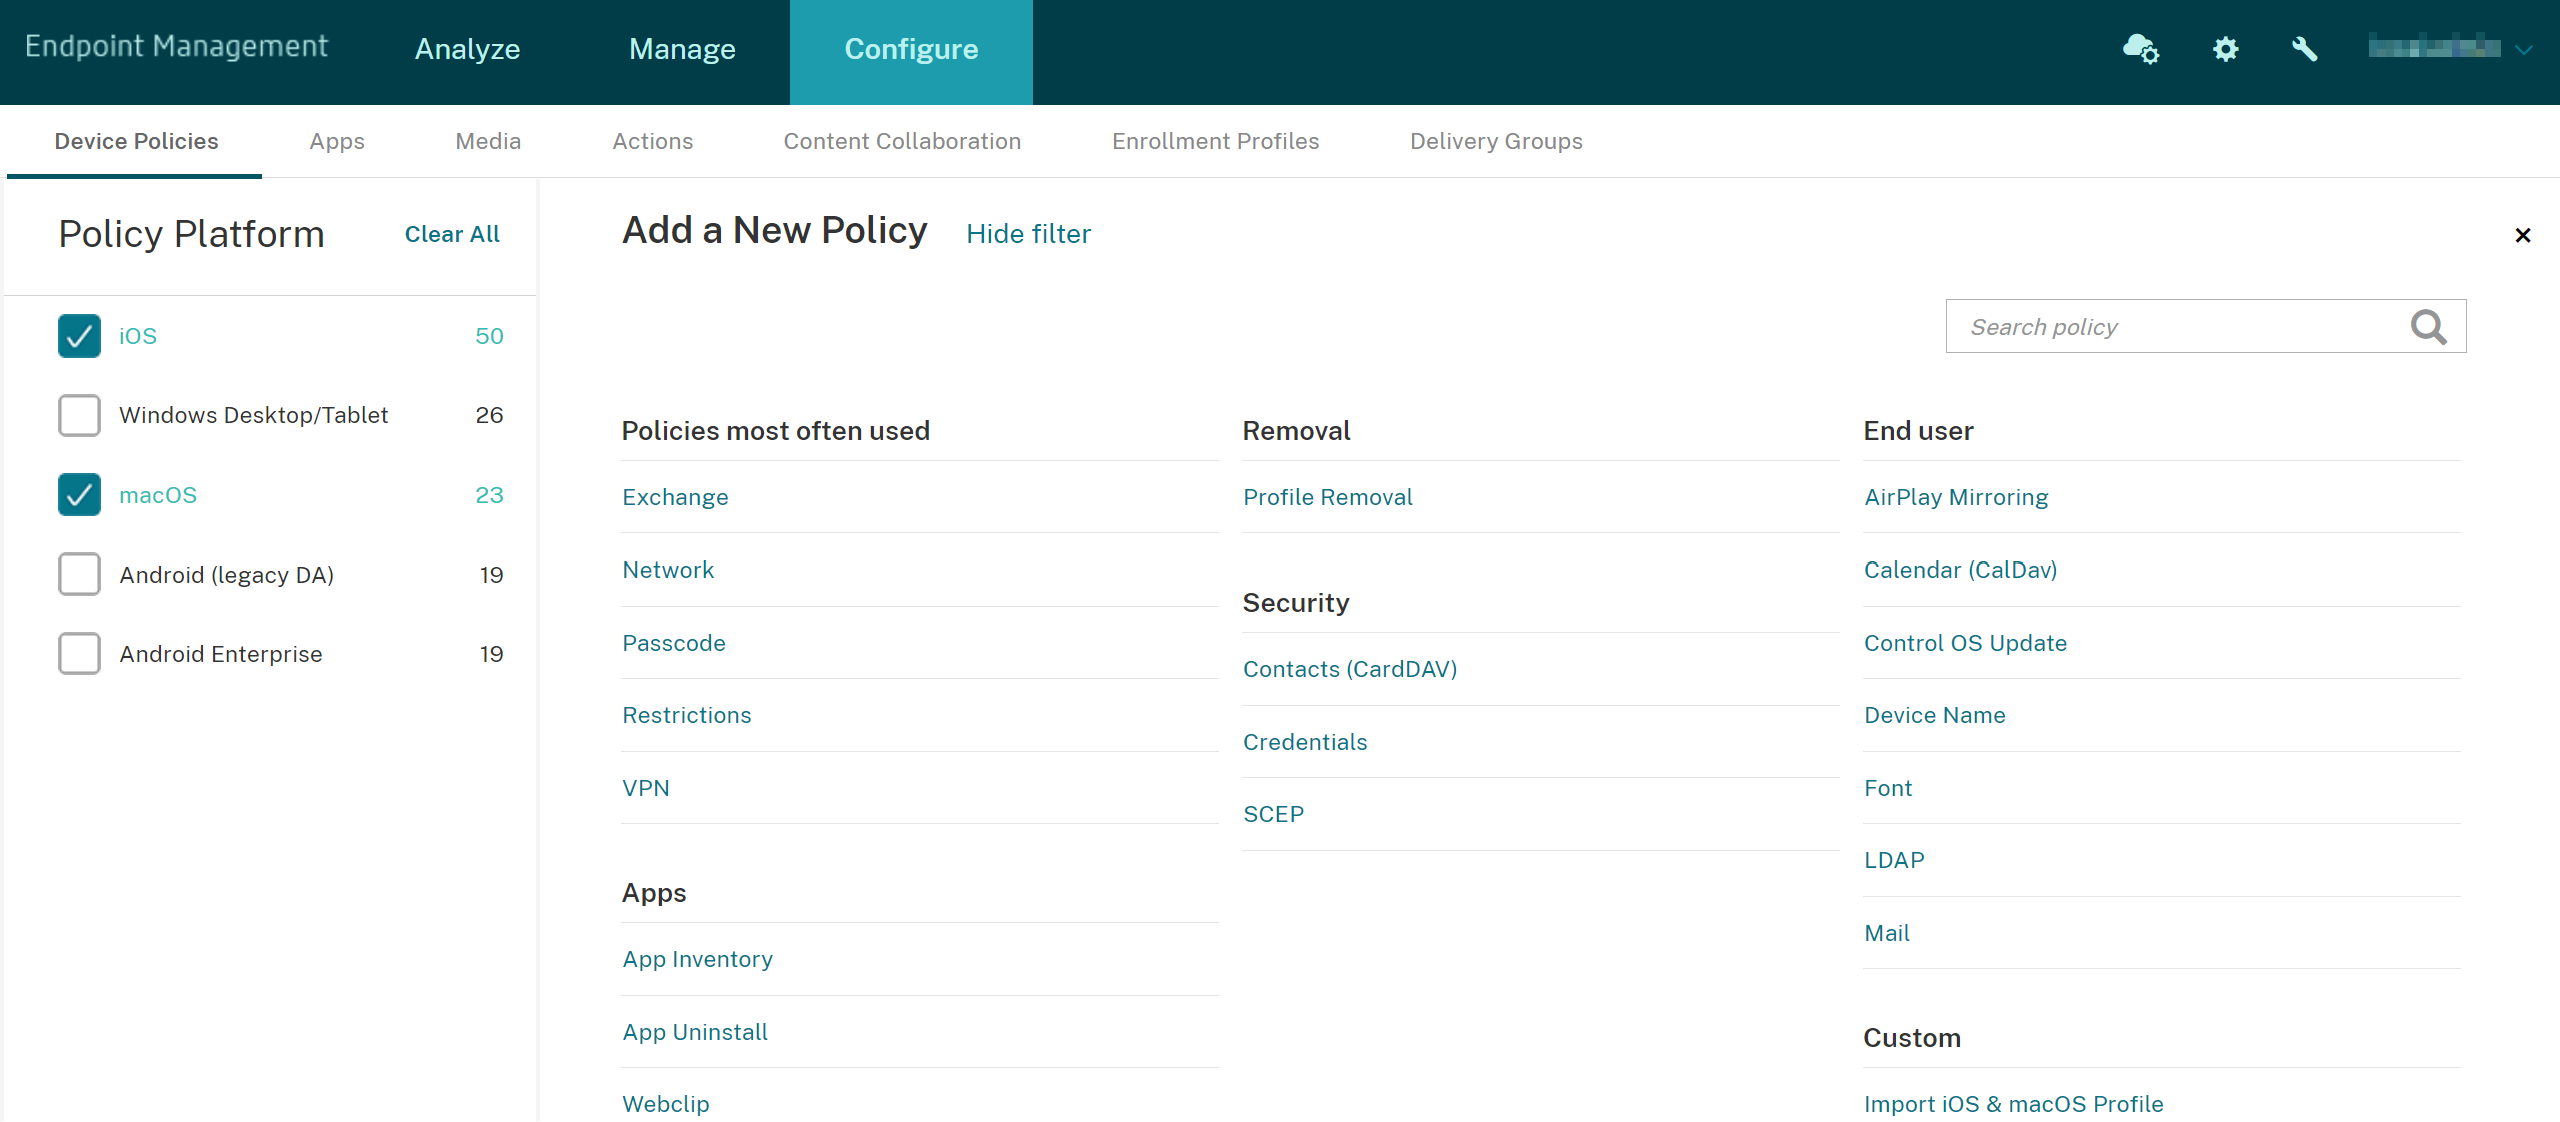Uncheck the iOS platform checkbox
Viewport: 2560px width, 1122px height.
pyautogui.click(x=79, y=336)
